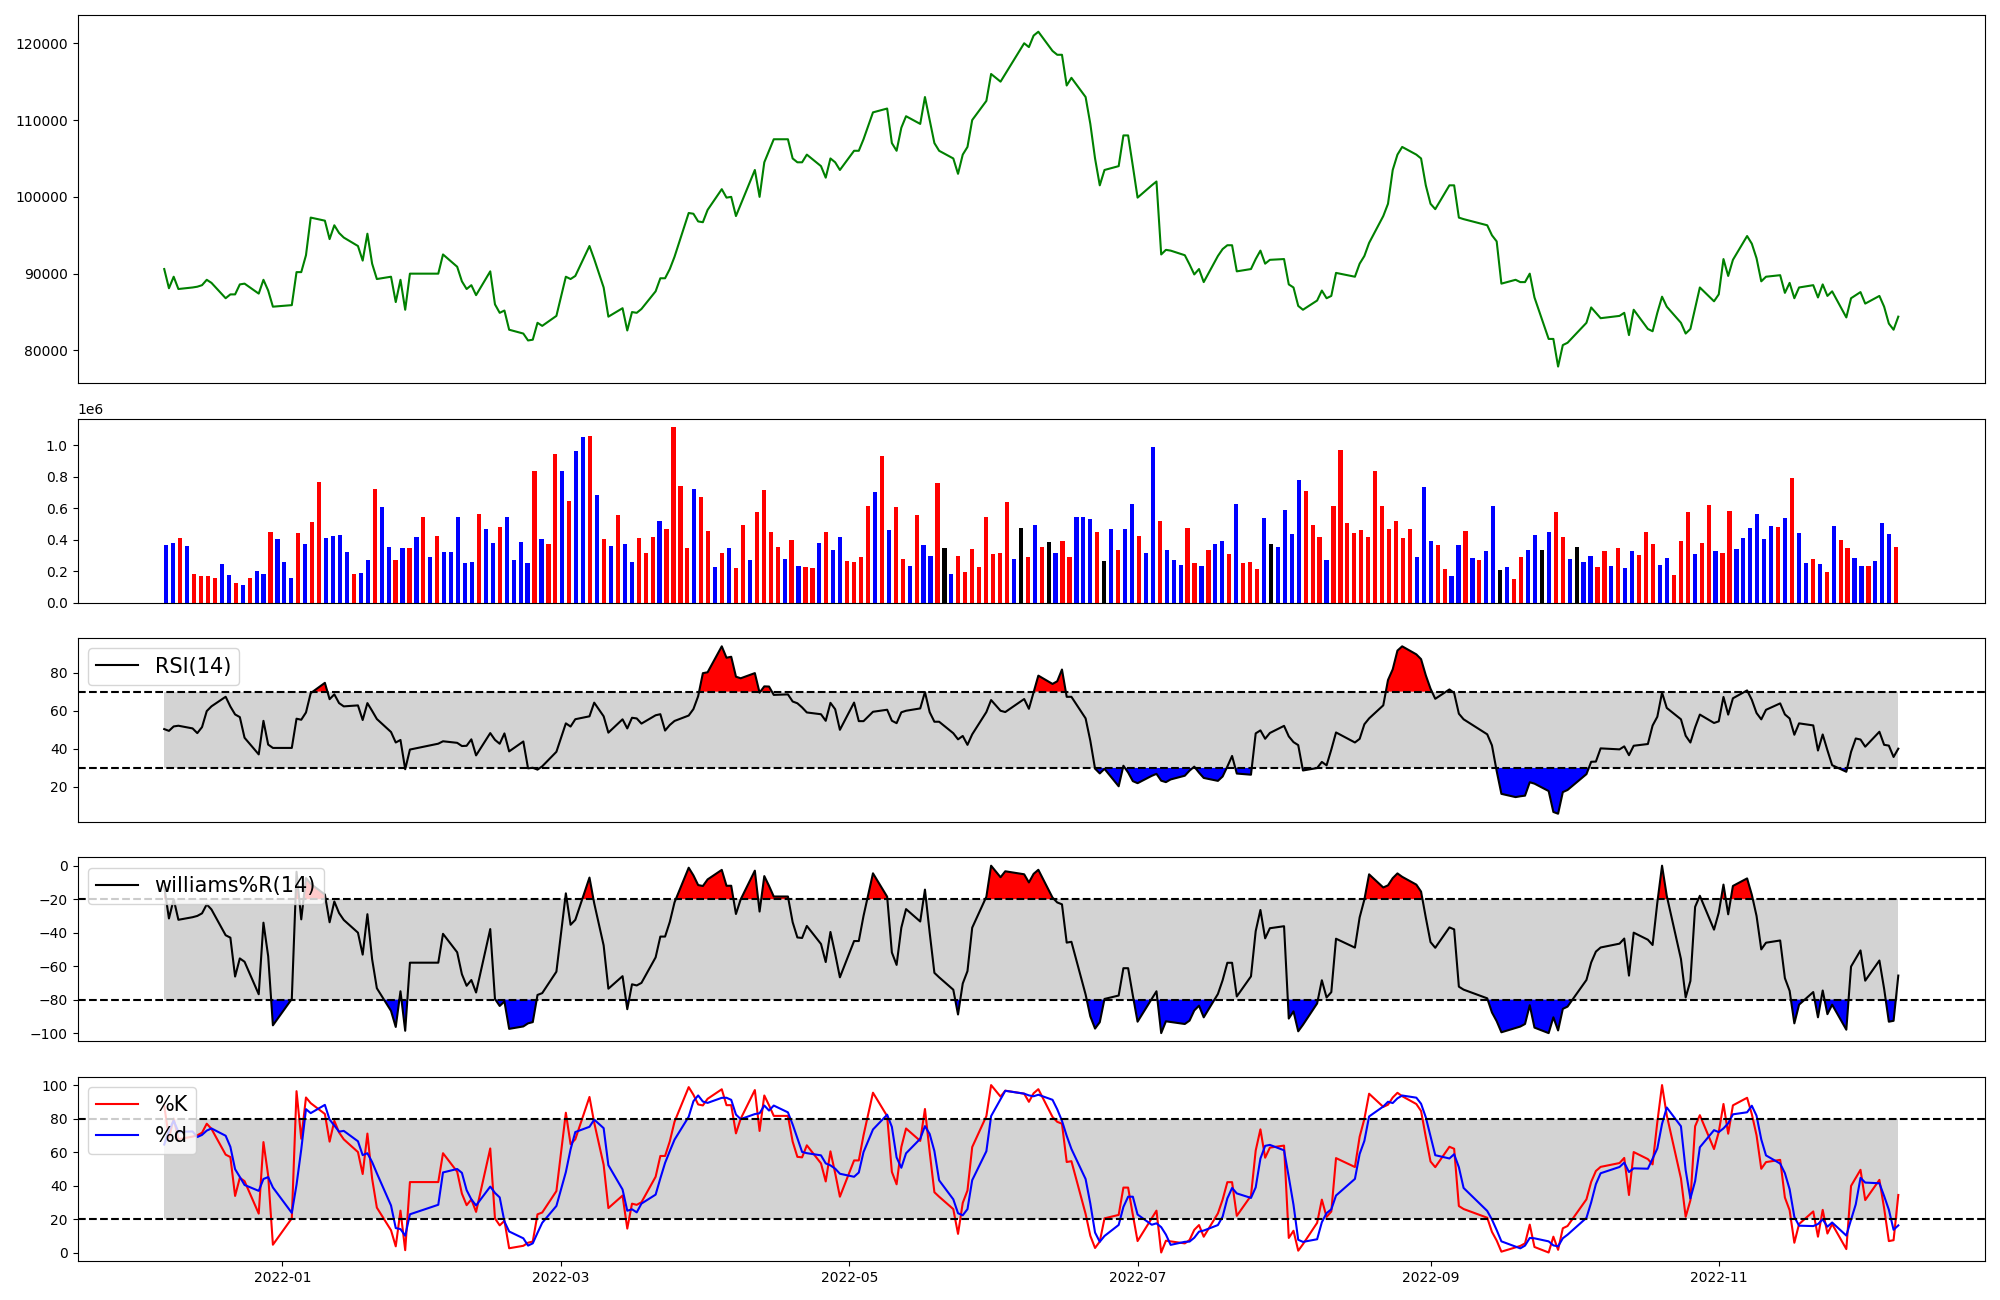This screenshot has width=2000, height=1300.
Task: Click the tallest blue volume bar near 2022-07
Action: pyautogui.click(x=1152, y=525)
